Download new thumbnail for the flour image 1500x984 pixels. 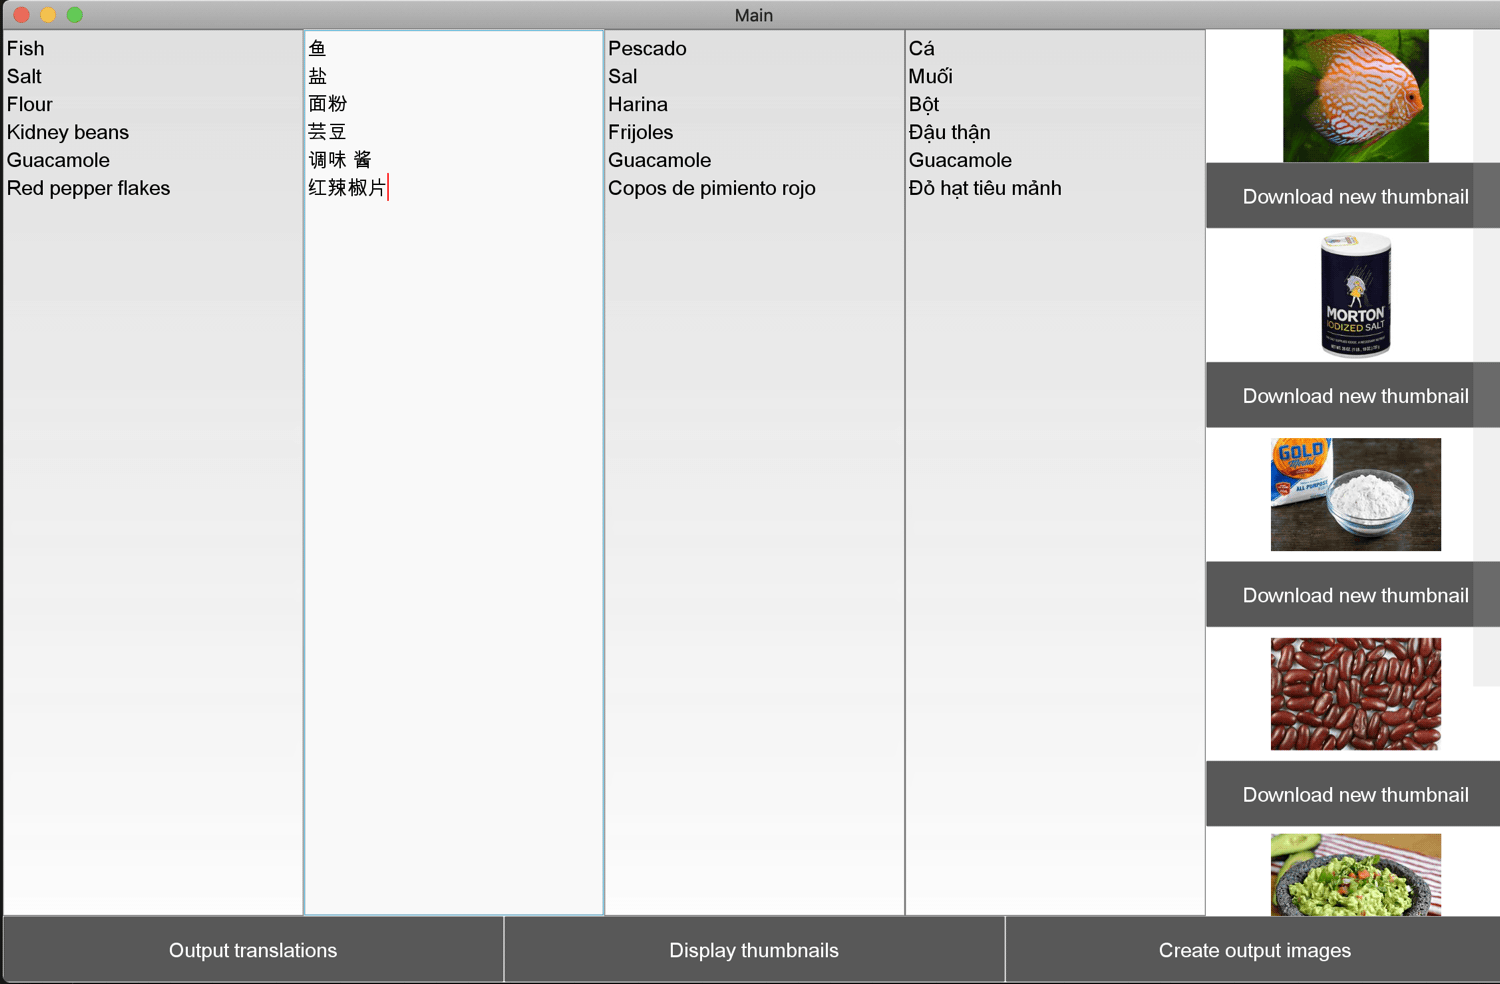tap(1354, 594)
